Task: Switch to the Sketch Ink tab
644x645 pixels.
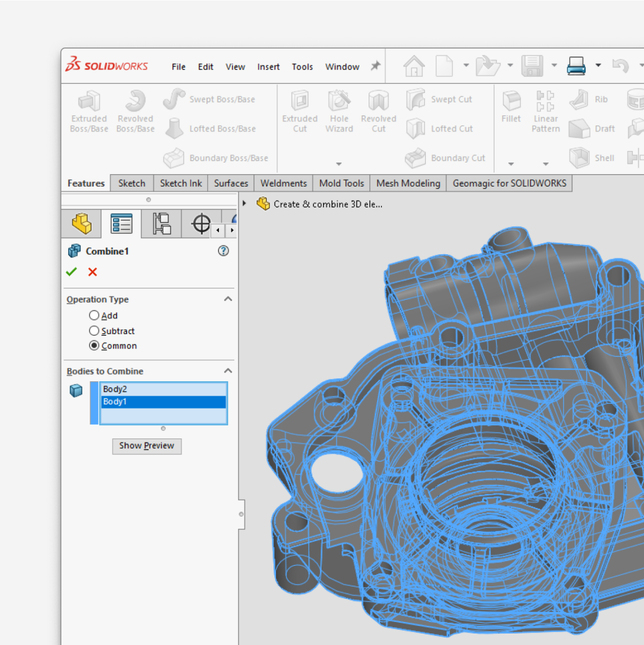Action: pyautogui.click(x=181, y=183)
